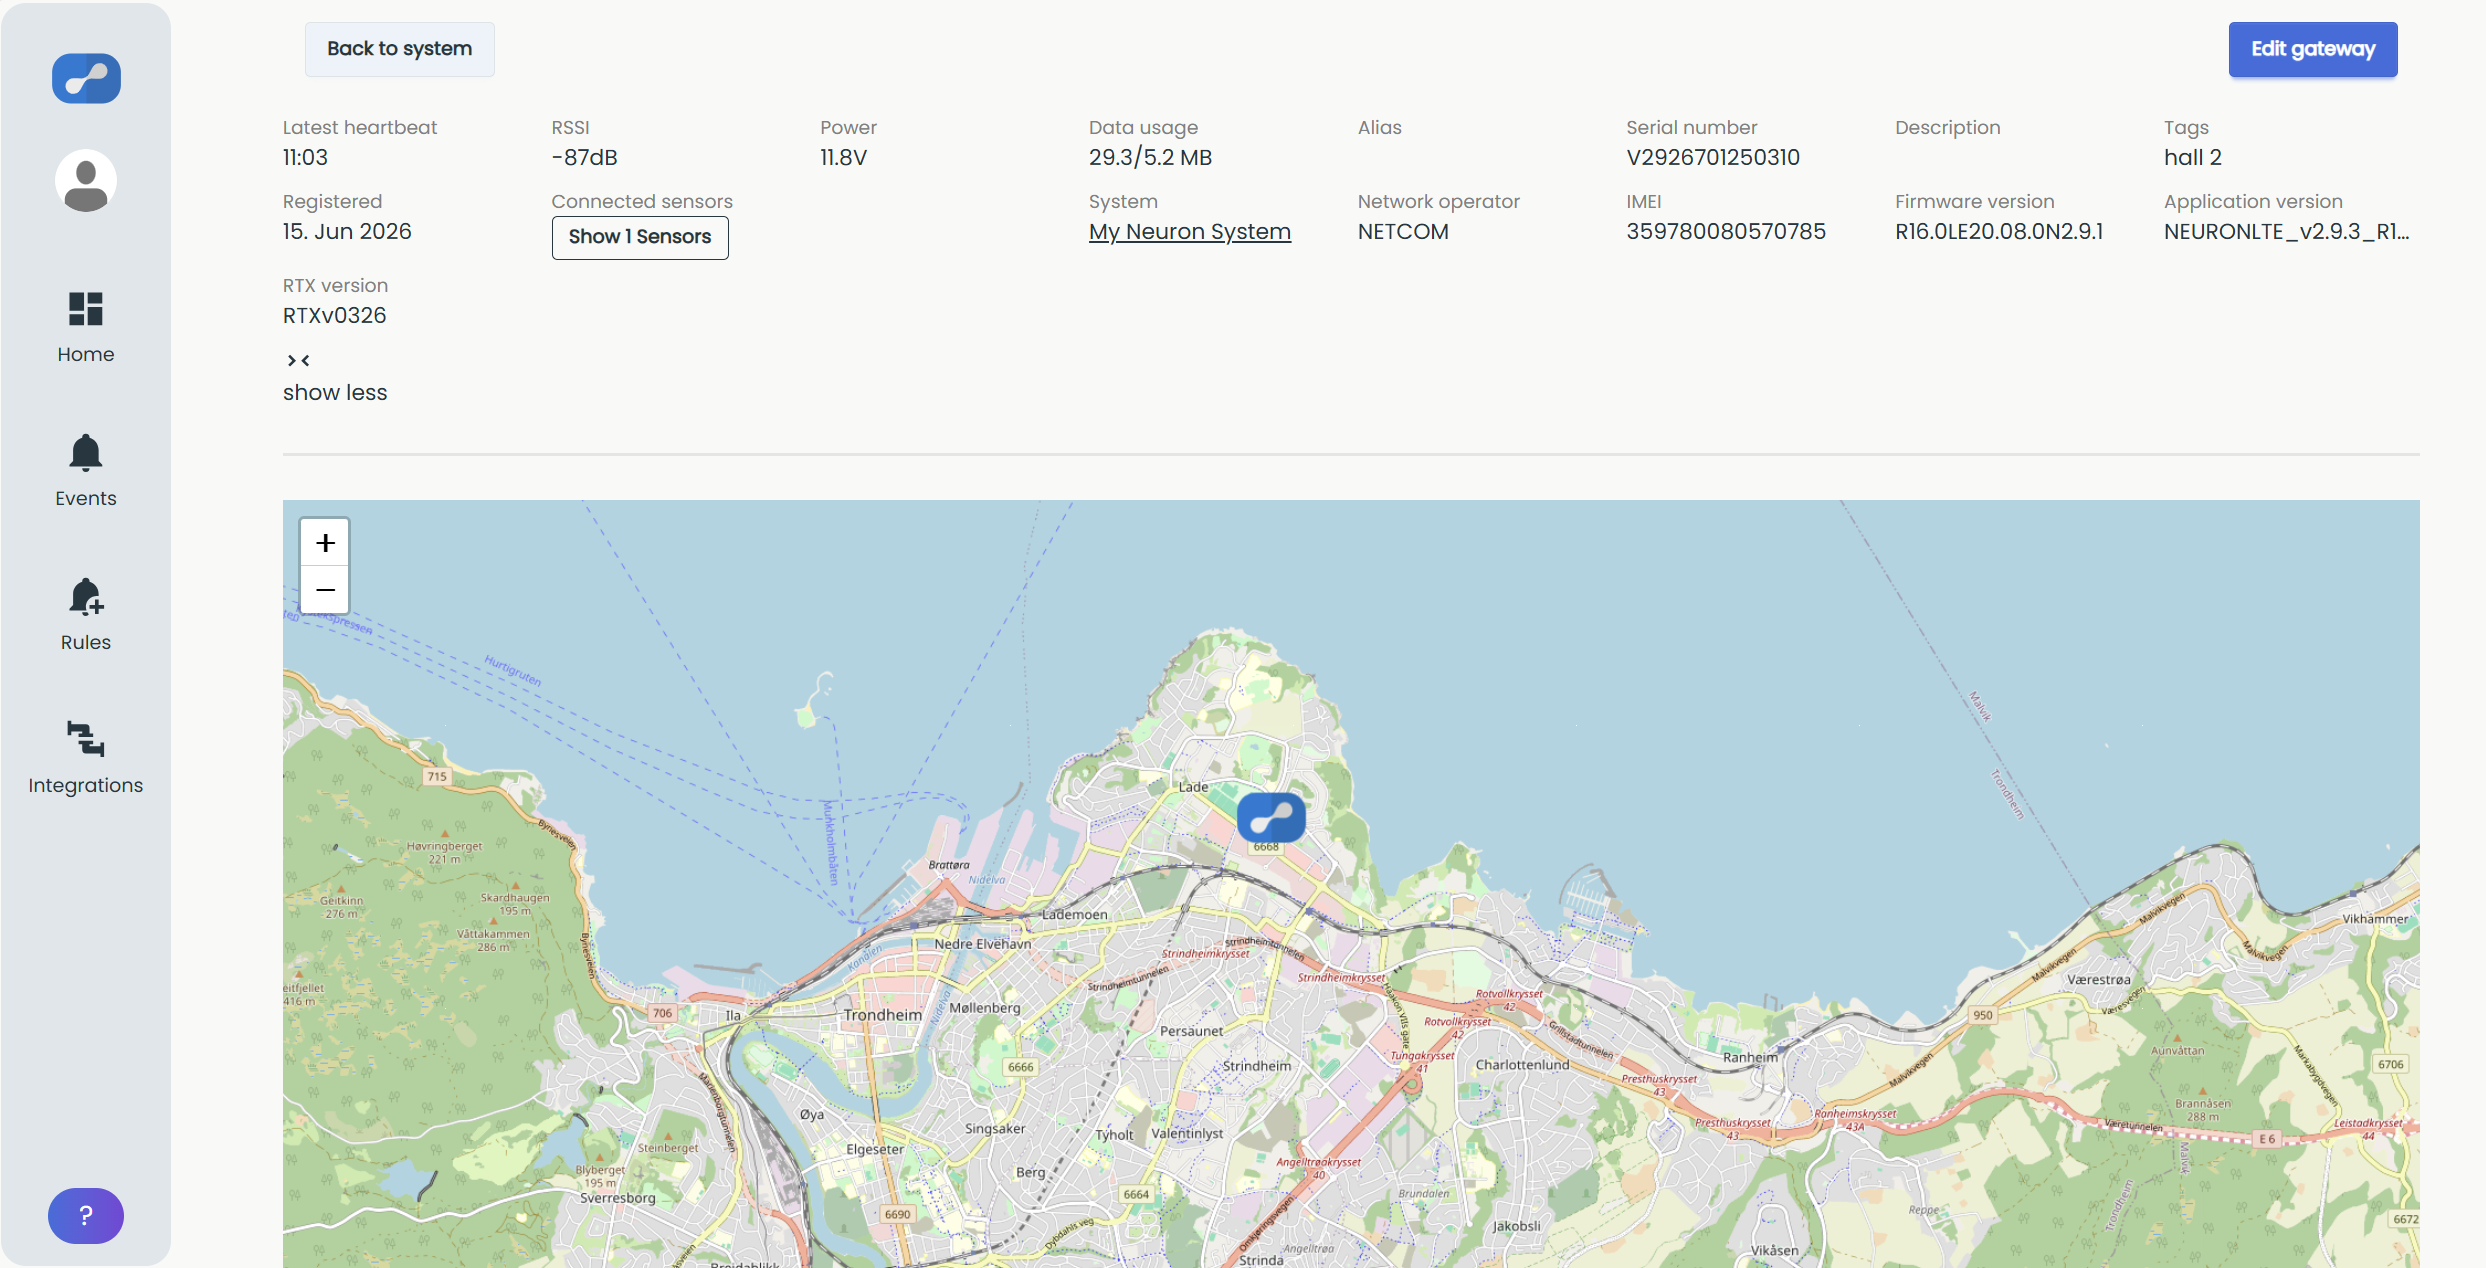2486x1268 pixels.
Task: Click the show less text
Action: point(335,393)
